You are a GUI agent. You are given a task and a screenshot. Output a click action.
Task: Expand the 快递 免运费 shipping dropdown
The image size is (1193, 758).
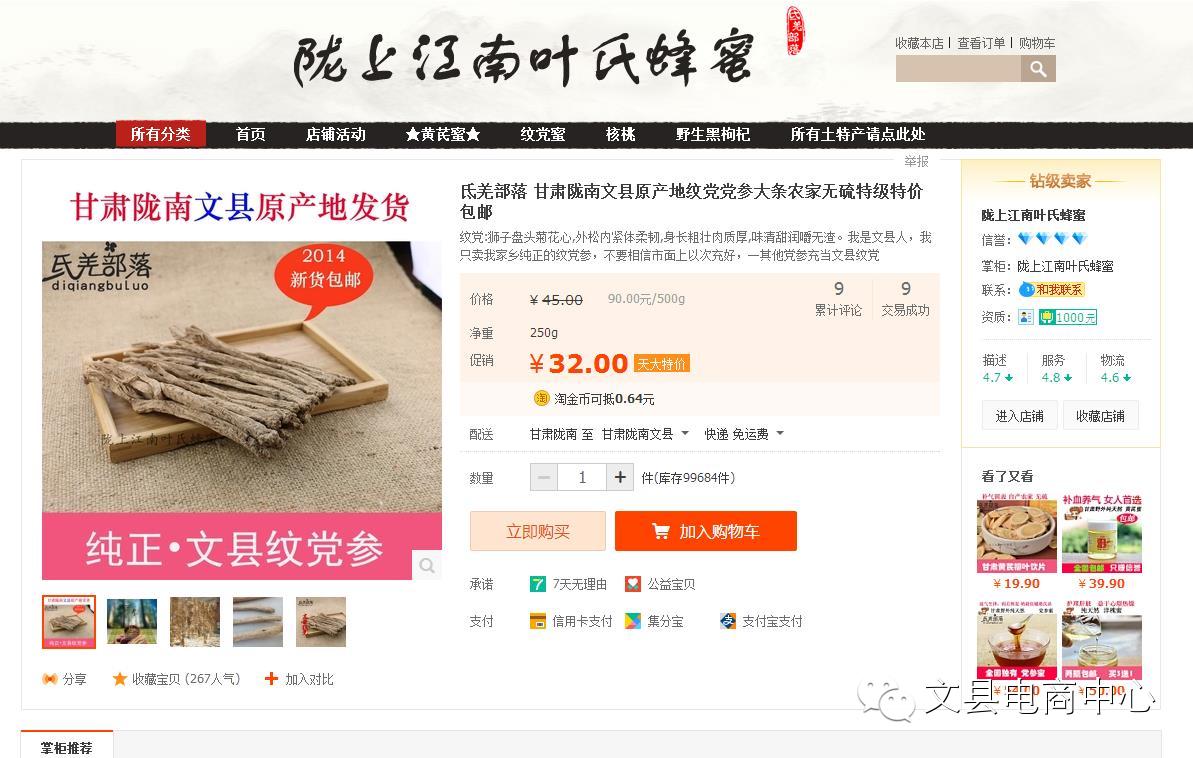click(743, 434)
